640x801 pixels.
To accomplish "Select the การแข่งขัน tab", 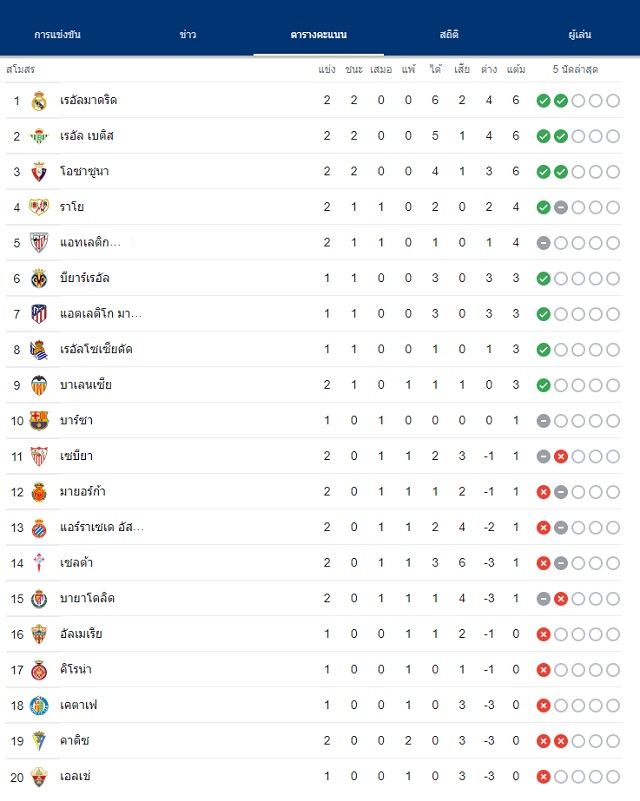I will [x=57, y=34].
